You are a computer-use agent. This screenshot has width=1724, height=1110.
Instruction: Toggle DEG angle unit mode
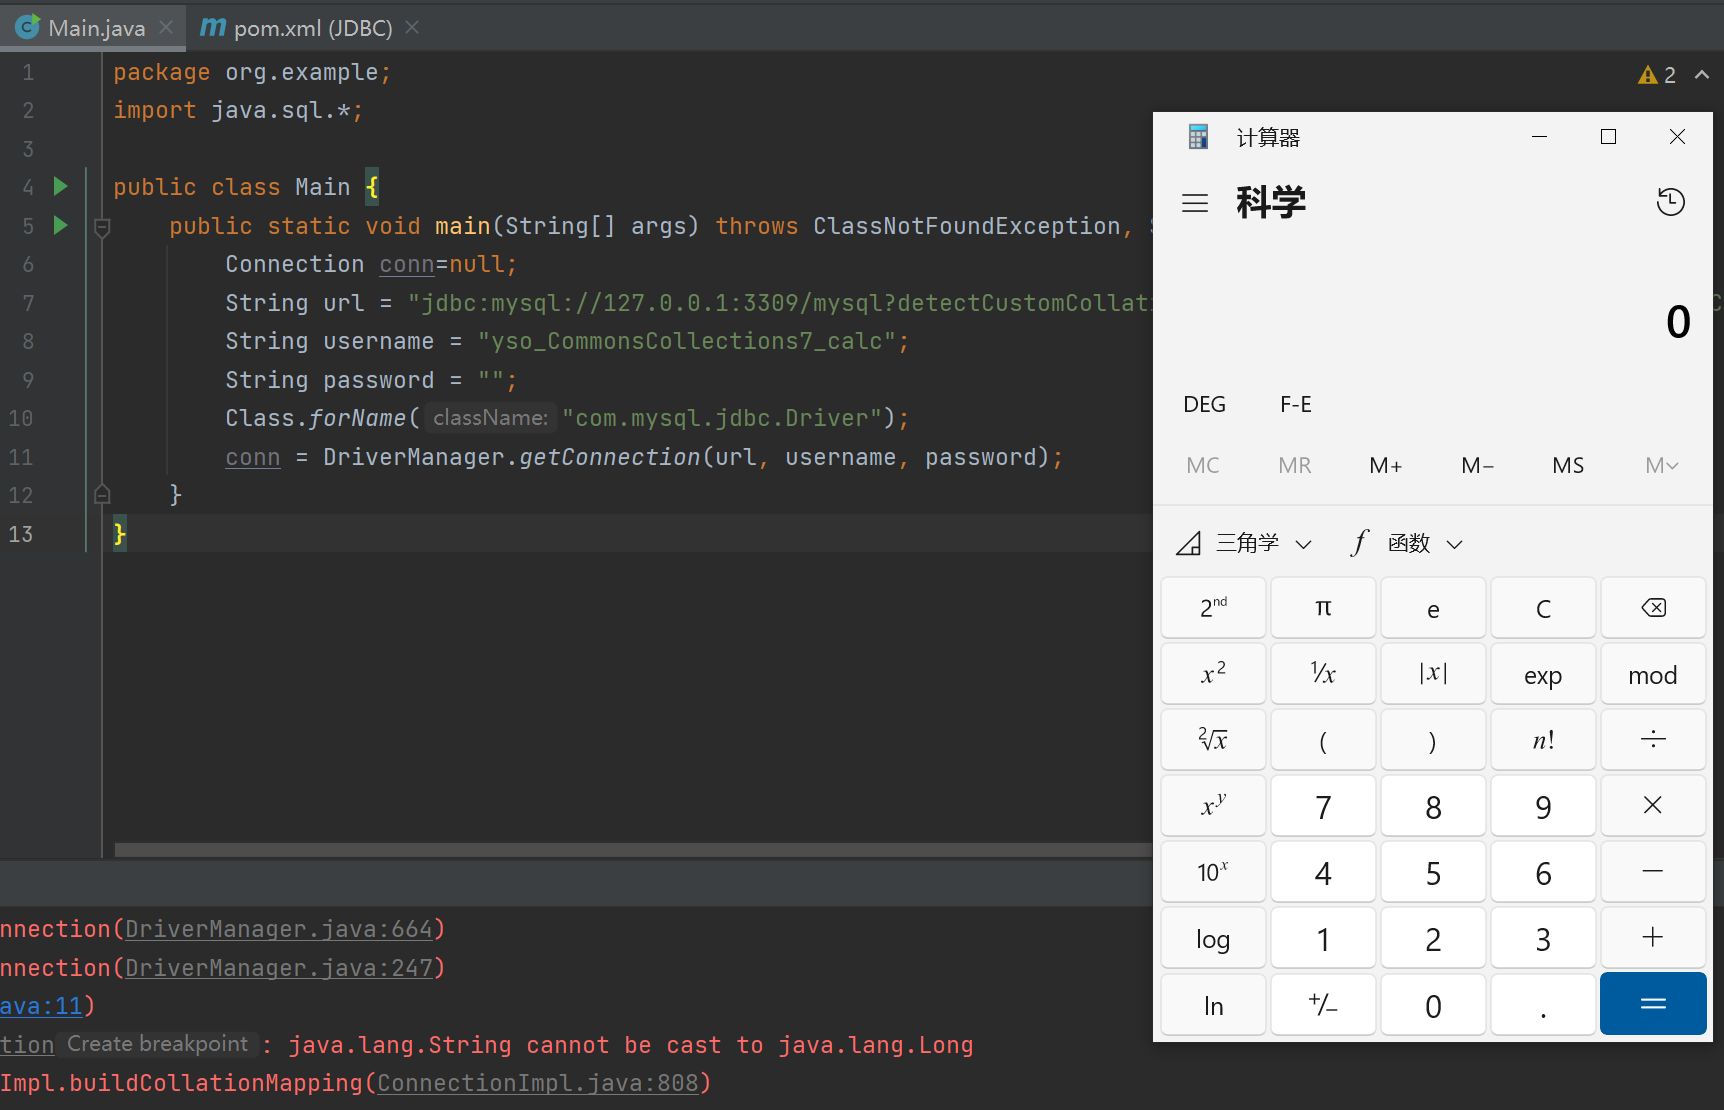(x=1204, y=404)
